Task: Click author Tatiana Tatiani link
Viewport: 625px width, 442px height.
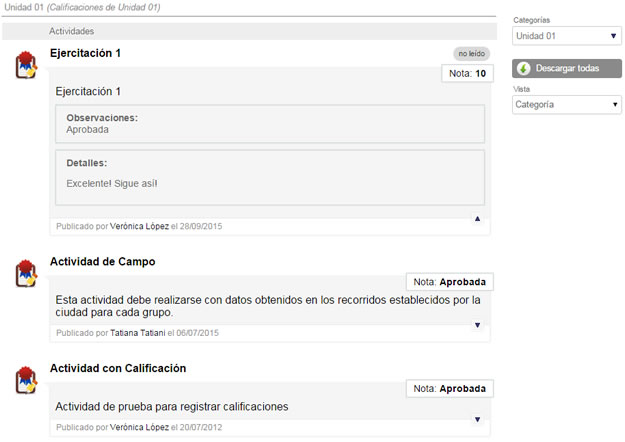Action: point(138,333)
